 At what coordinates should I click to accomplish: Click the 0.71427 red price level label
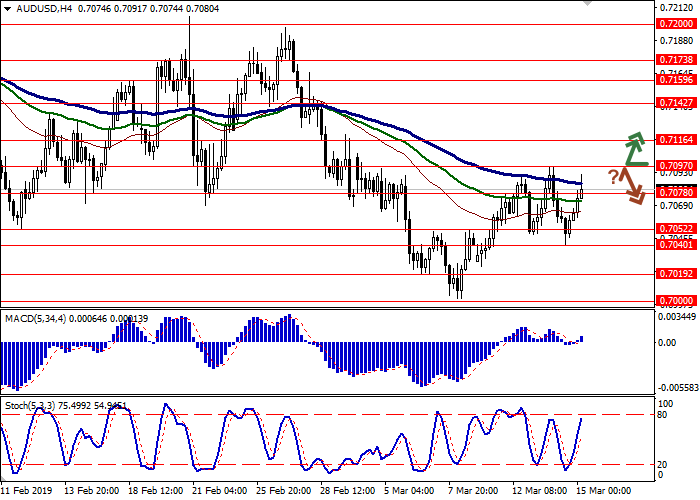coord(676,102)
